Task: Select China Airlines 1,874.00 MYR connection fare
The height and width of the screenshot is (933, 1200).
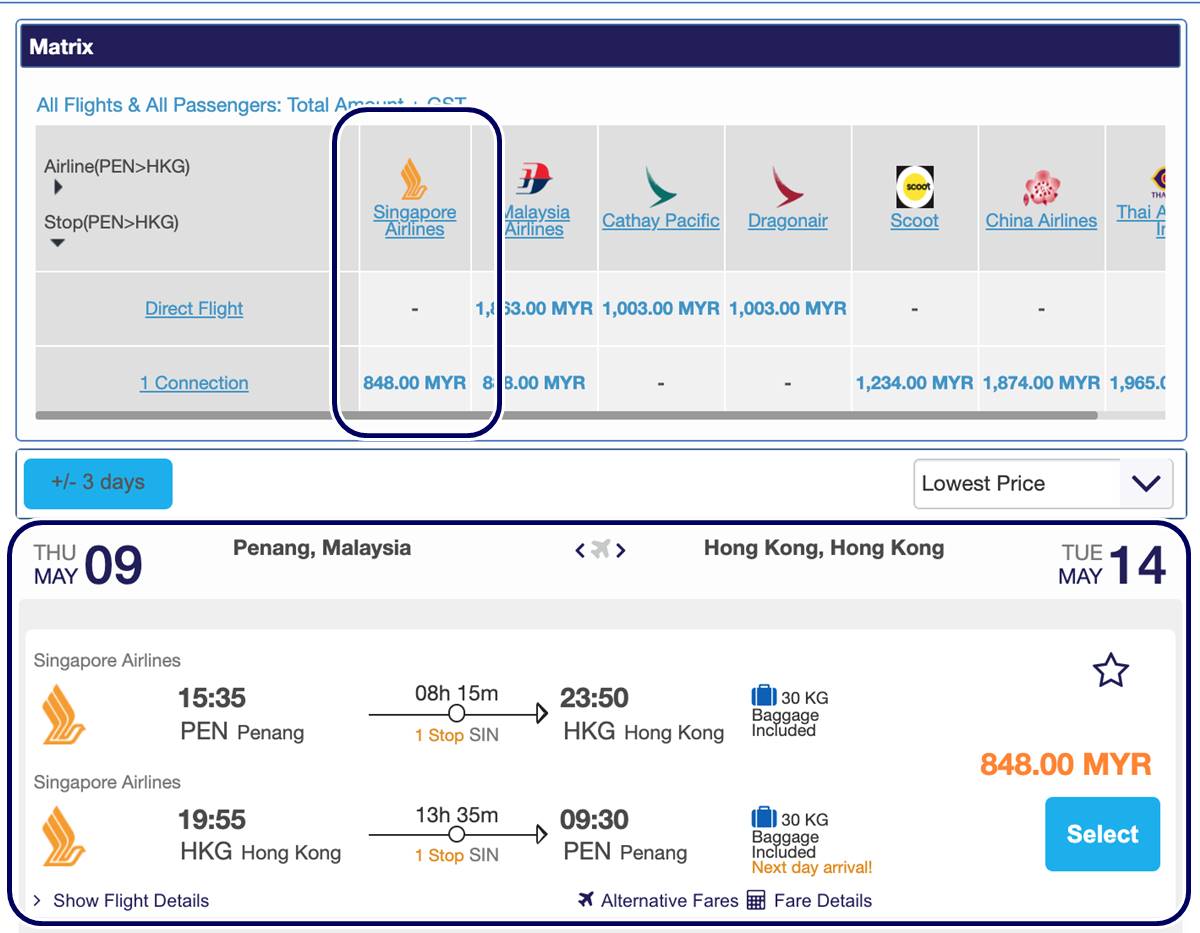Action: point(1041,383)
